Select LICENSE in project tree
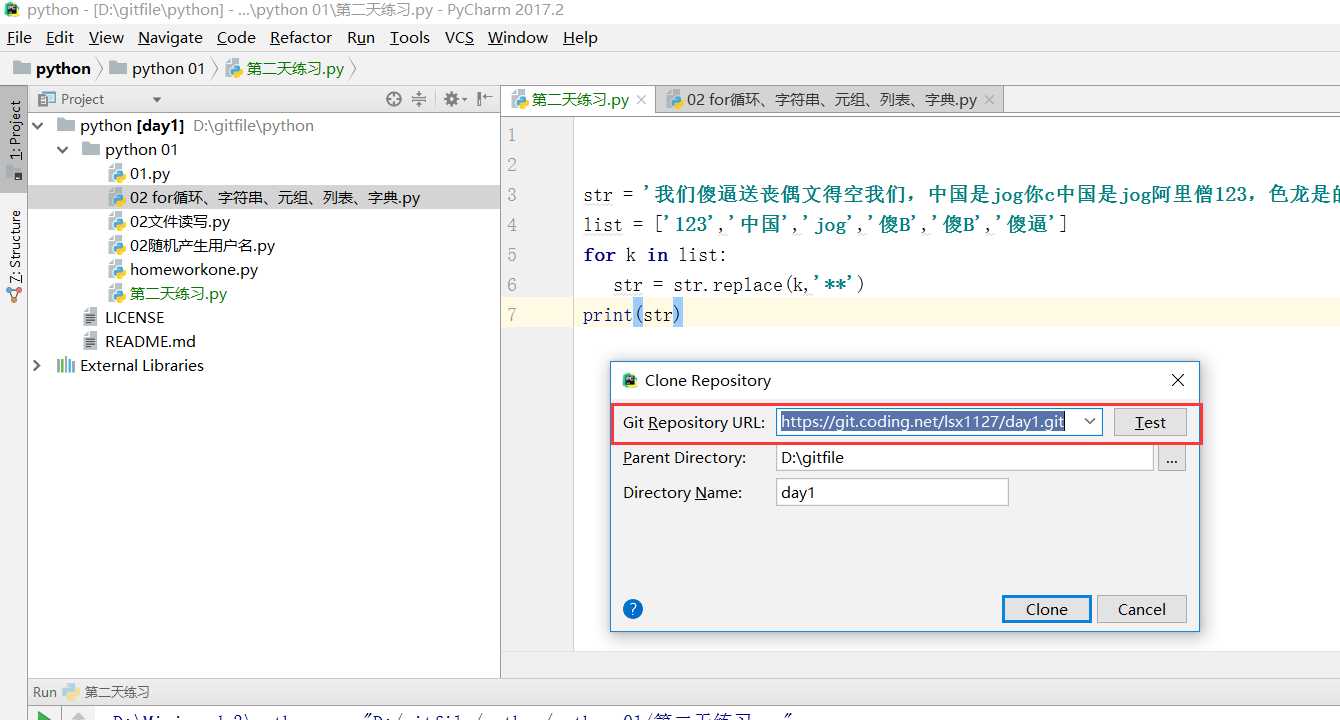 click(134, 317)
